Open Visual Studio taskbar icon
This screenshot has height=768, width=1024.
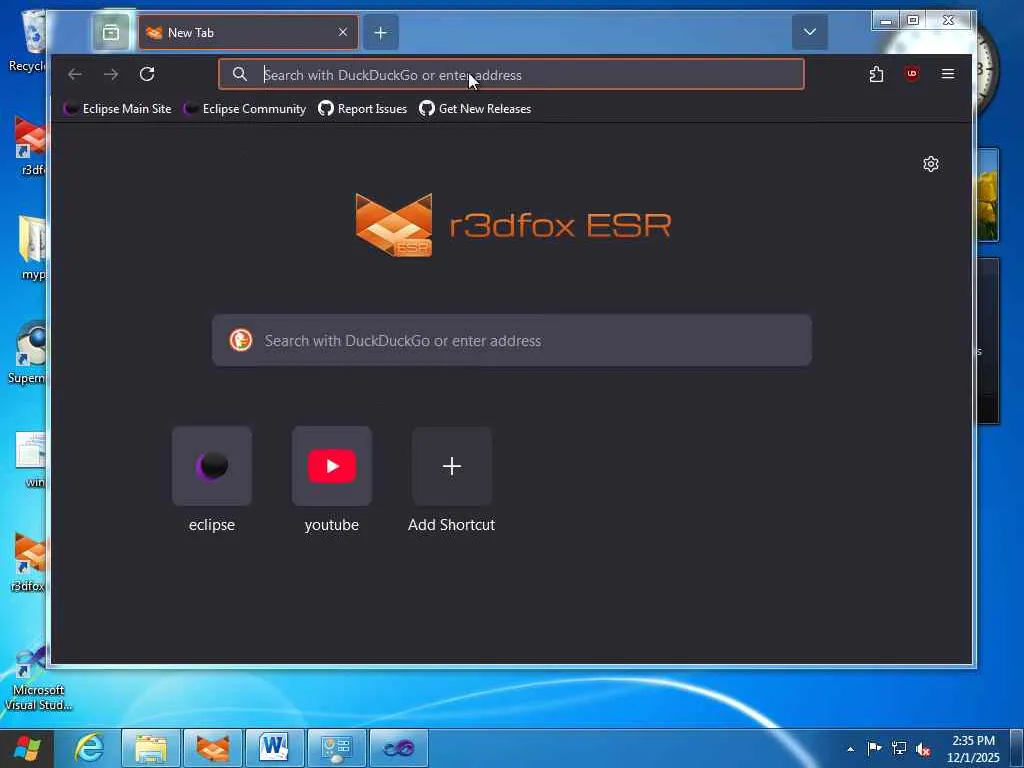click(x=399, y=748)
